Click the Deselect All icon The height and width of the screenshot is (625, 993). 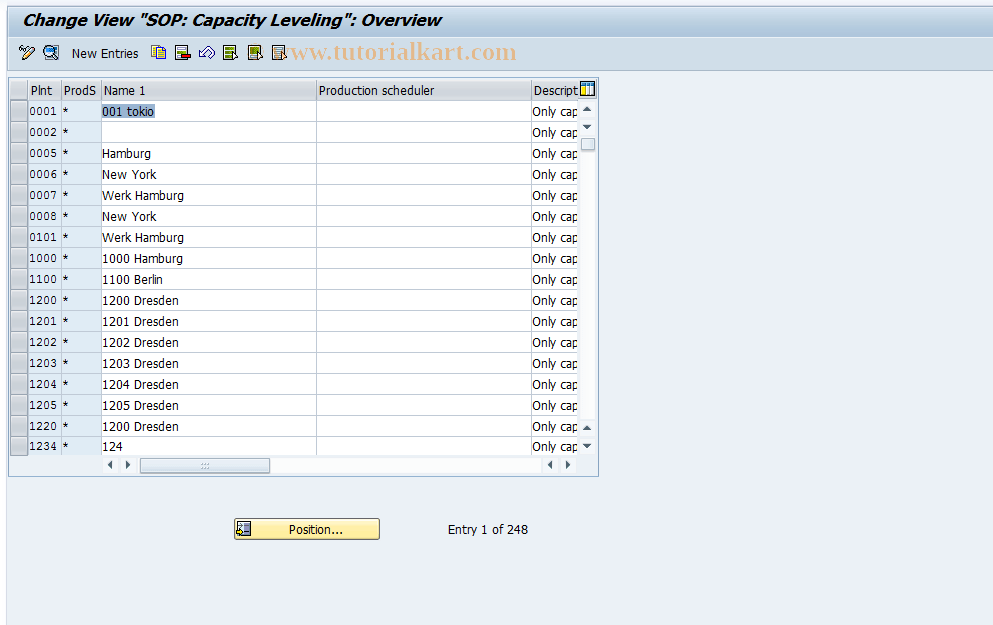278,53
